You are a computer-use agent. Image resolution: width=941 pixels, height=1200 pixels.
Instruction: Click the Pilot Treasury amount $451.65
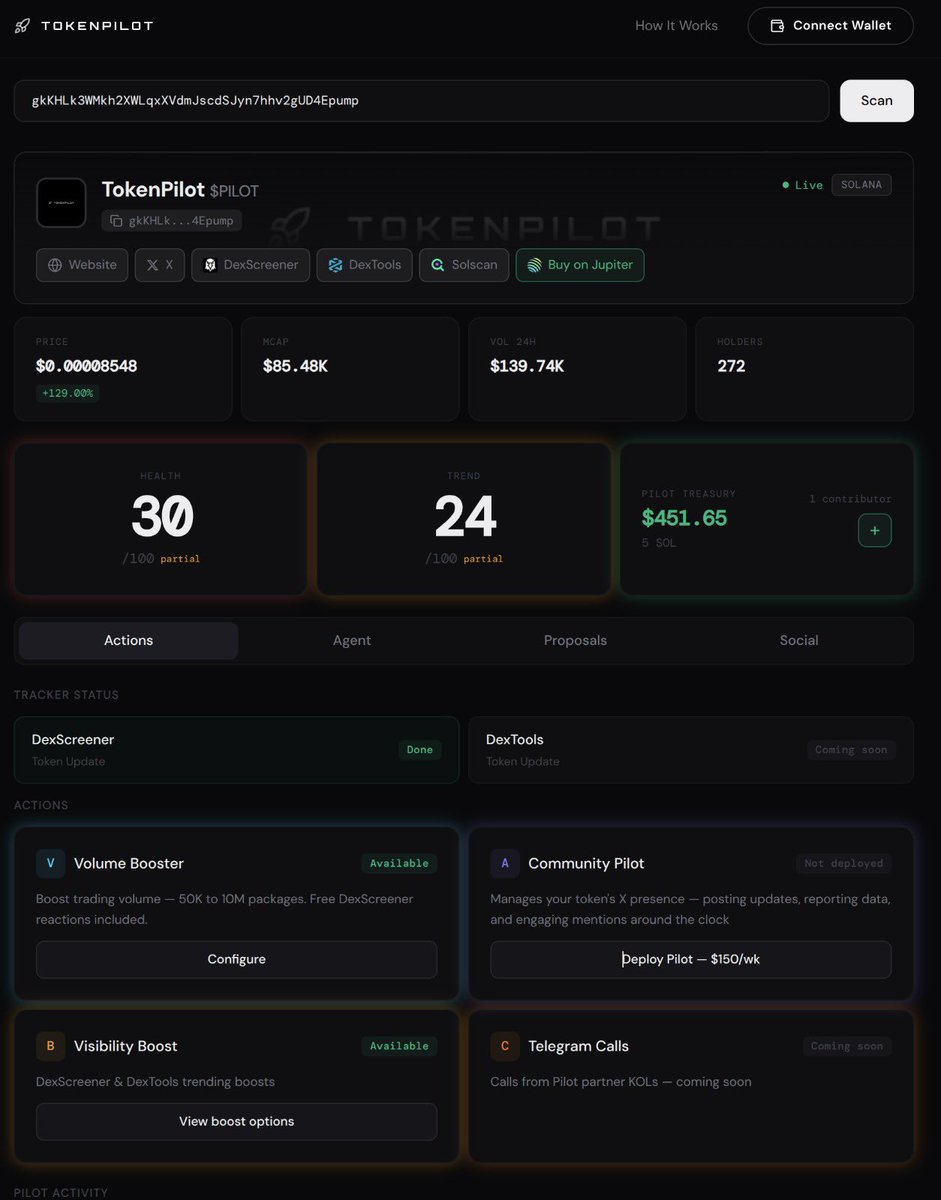tap(684, 518)
